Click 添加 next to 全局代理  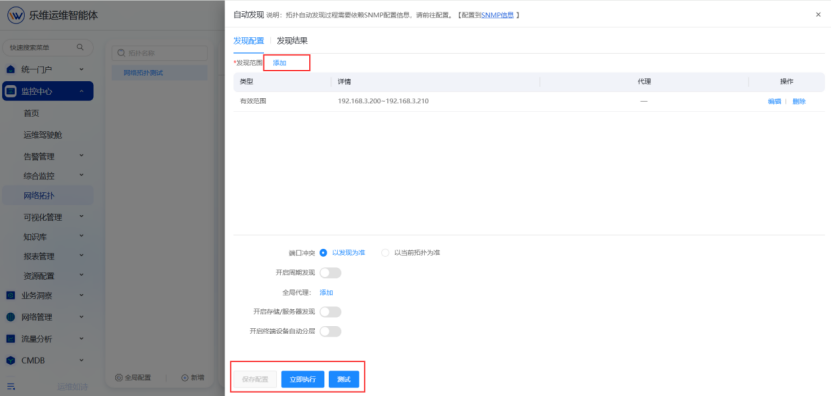[x=326, y=293]
